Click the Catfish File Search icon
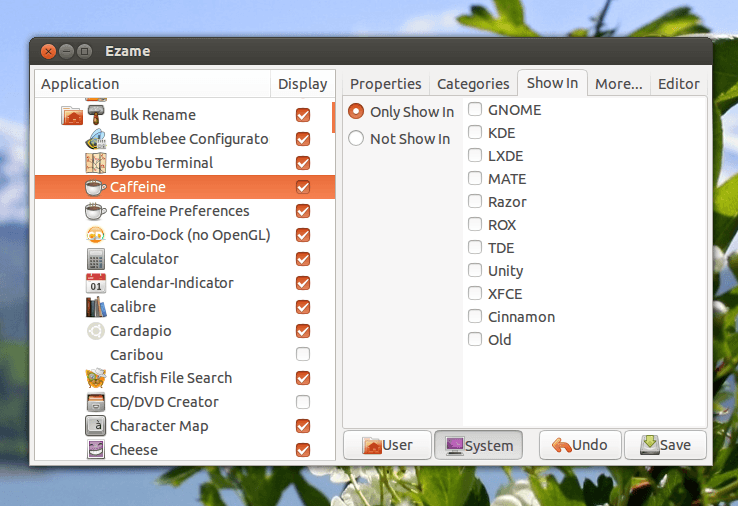The image size is (738, 506). (96, 378)
